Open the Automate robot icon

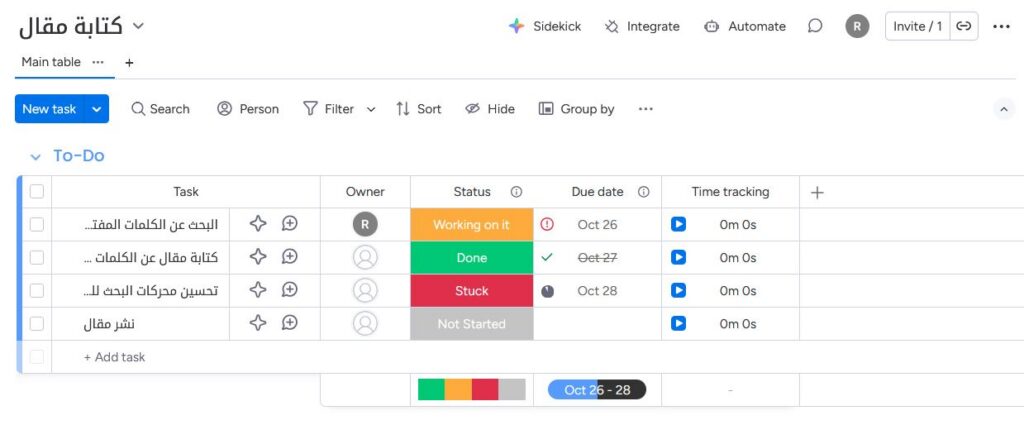(711, 26)
